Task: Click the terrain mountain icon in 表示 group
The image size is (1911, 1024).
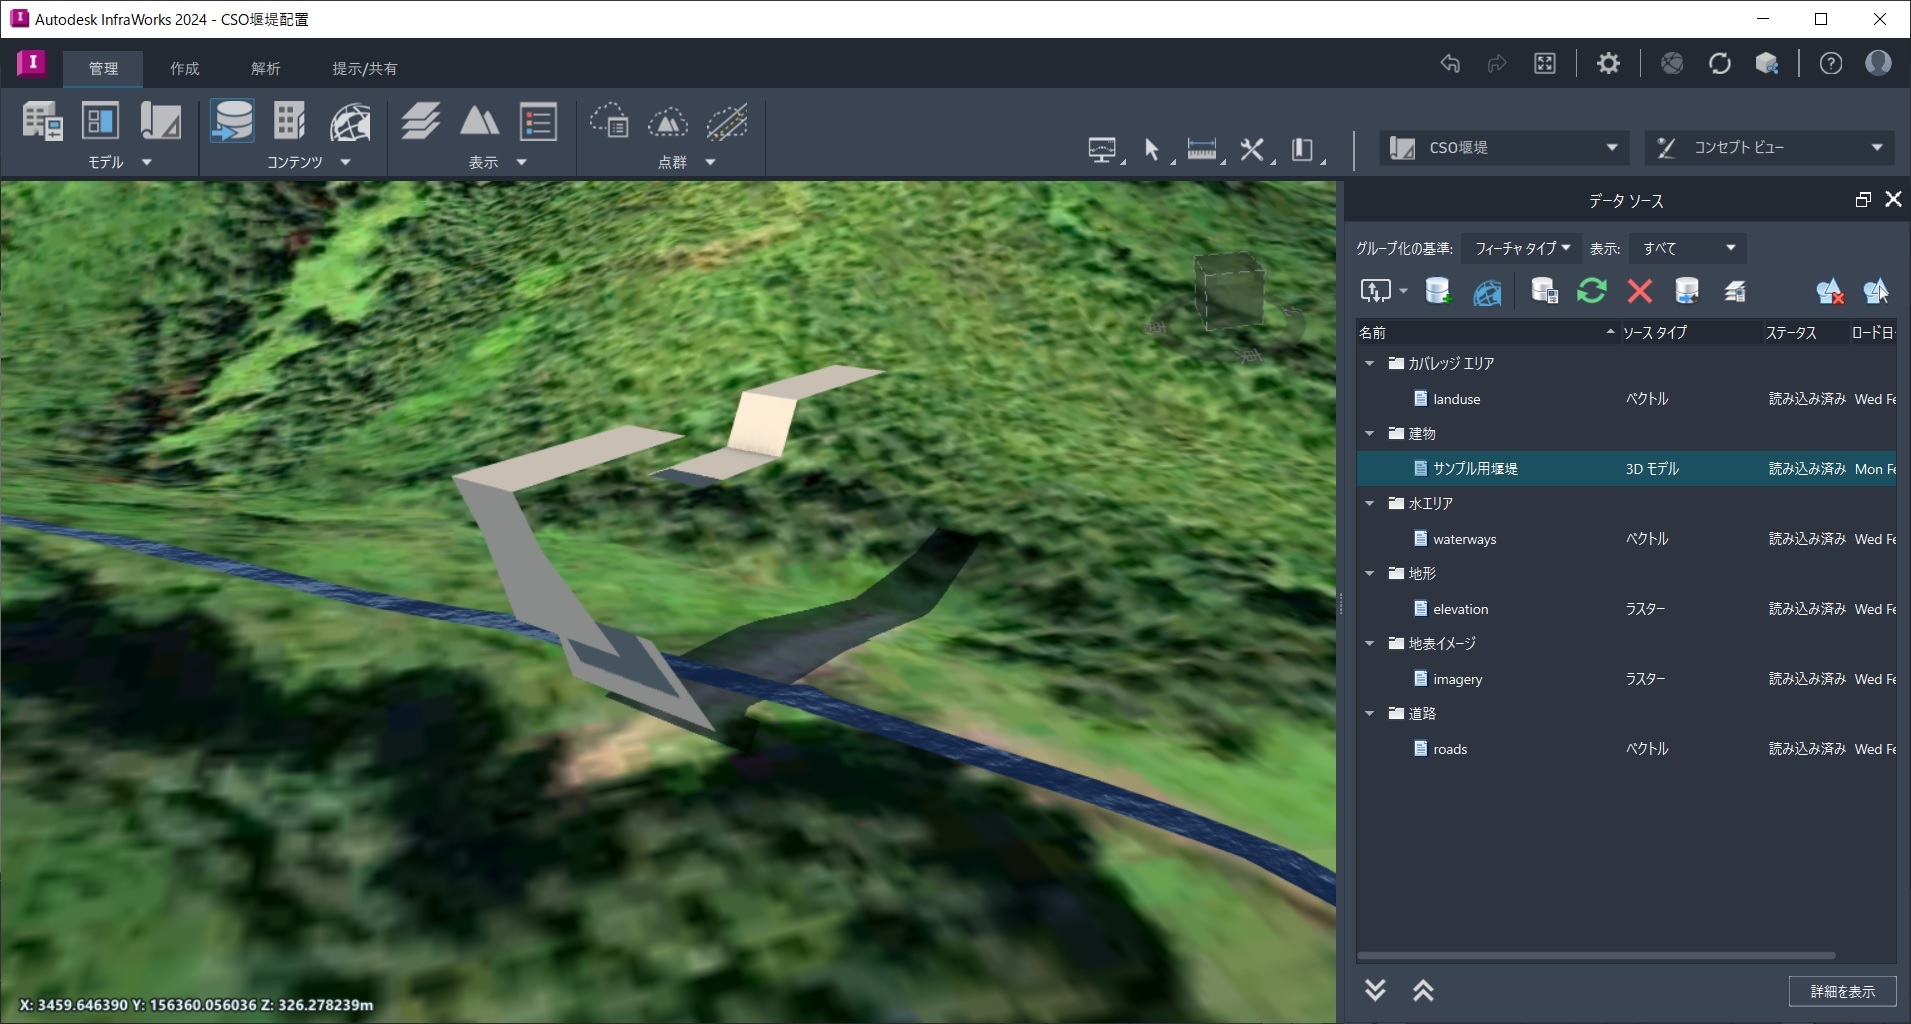Action: tap(478, 122)
